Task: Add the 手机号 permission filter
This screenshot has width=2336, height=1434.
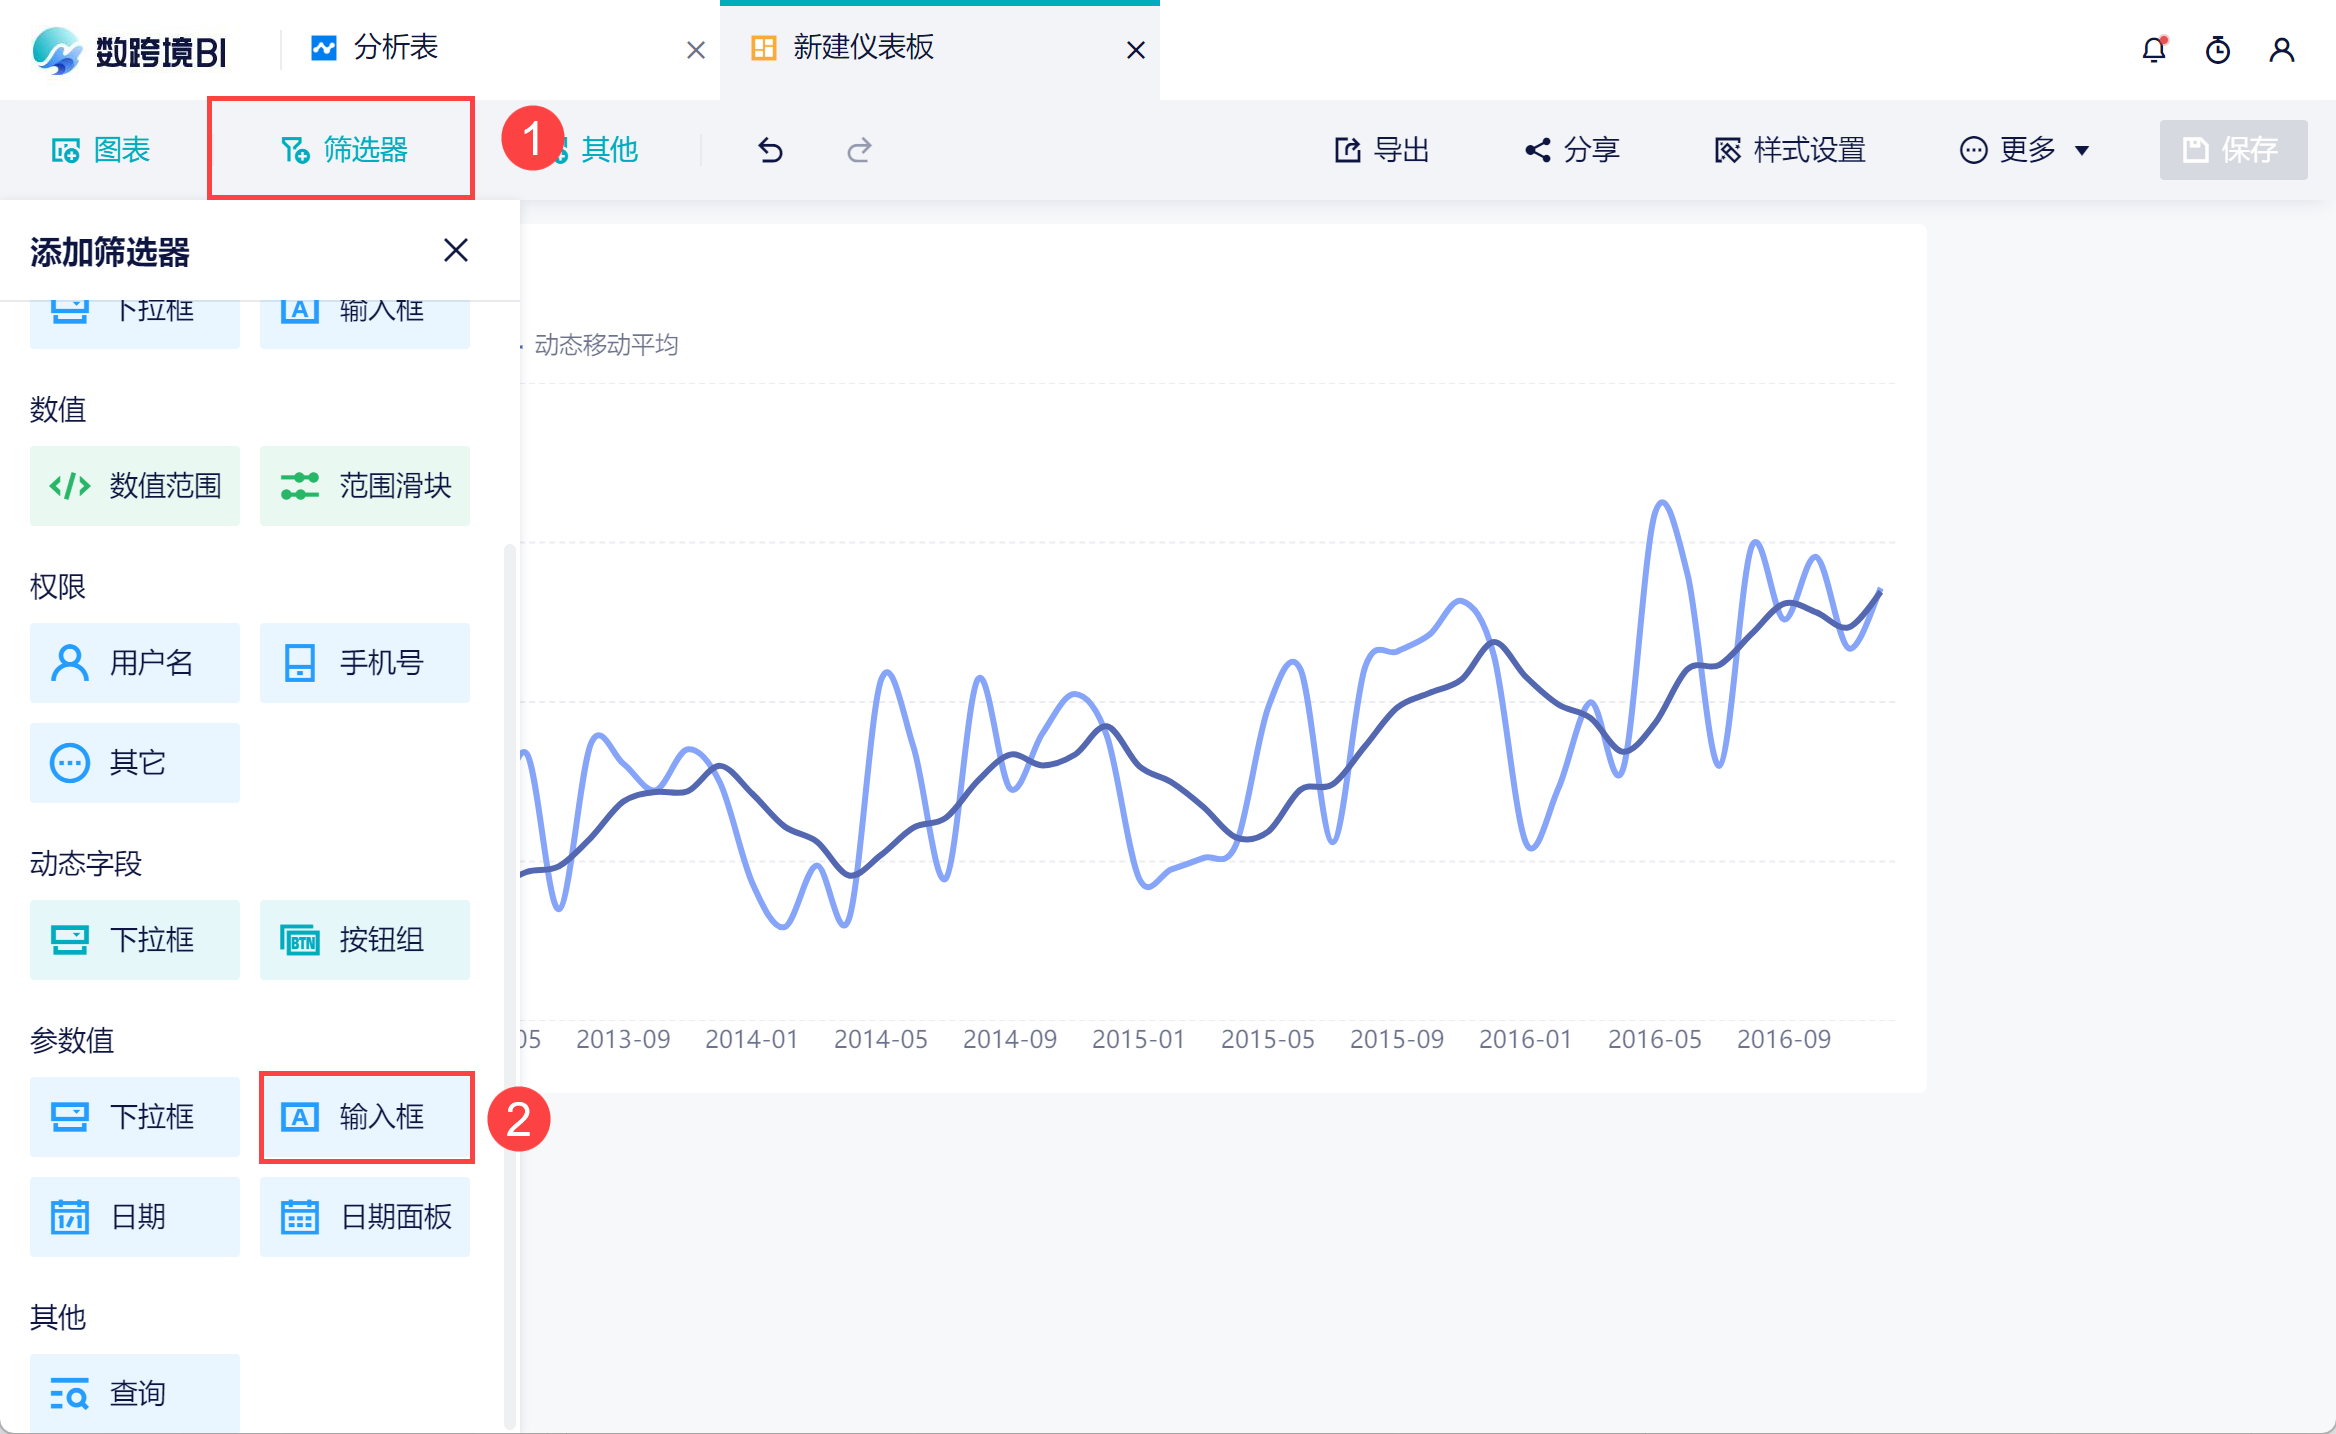Action: pos(365,663)
